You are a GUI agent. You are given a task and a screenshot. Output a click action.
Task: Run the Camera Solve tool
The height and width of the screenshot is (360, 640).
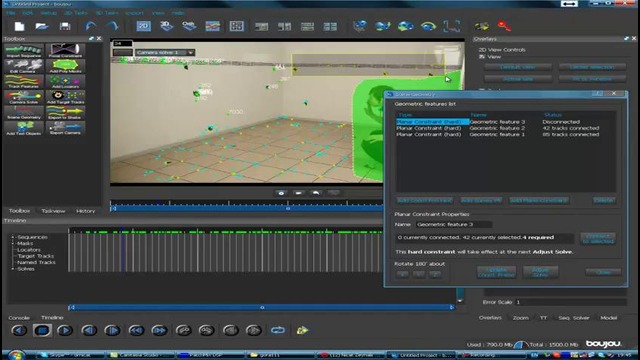(x=24, y=97)
